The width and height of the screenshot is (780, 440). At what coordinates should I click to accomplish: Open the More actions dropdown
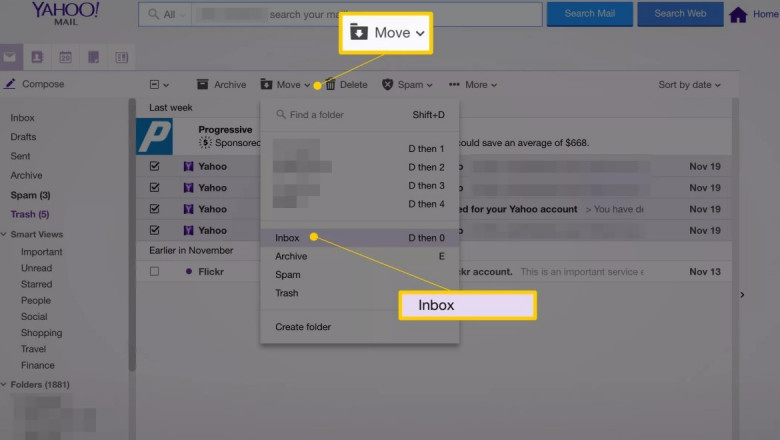(473, 85)
